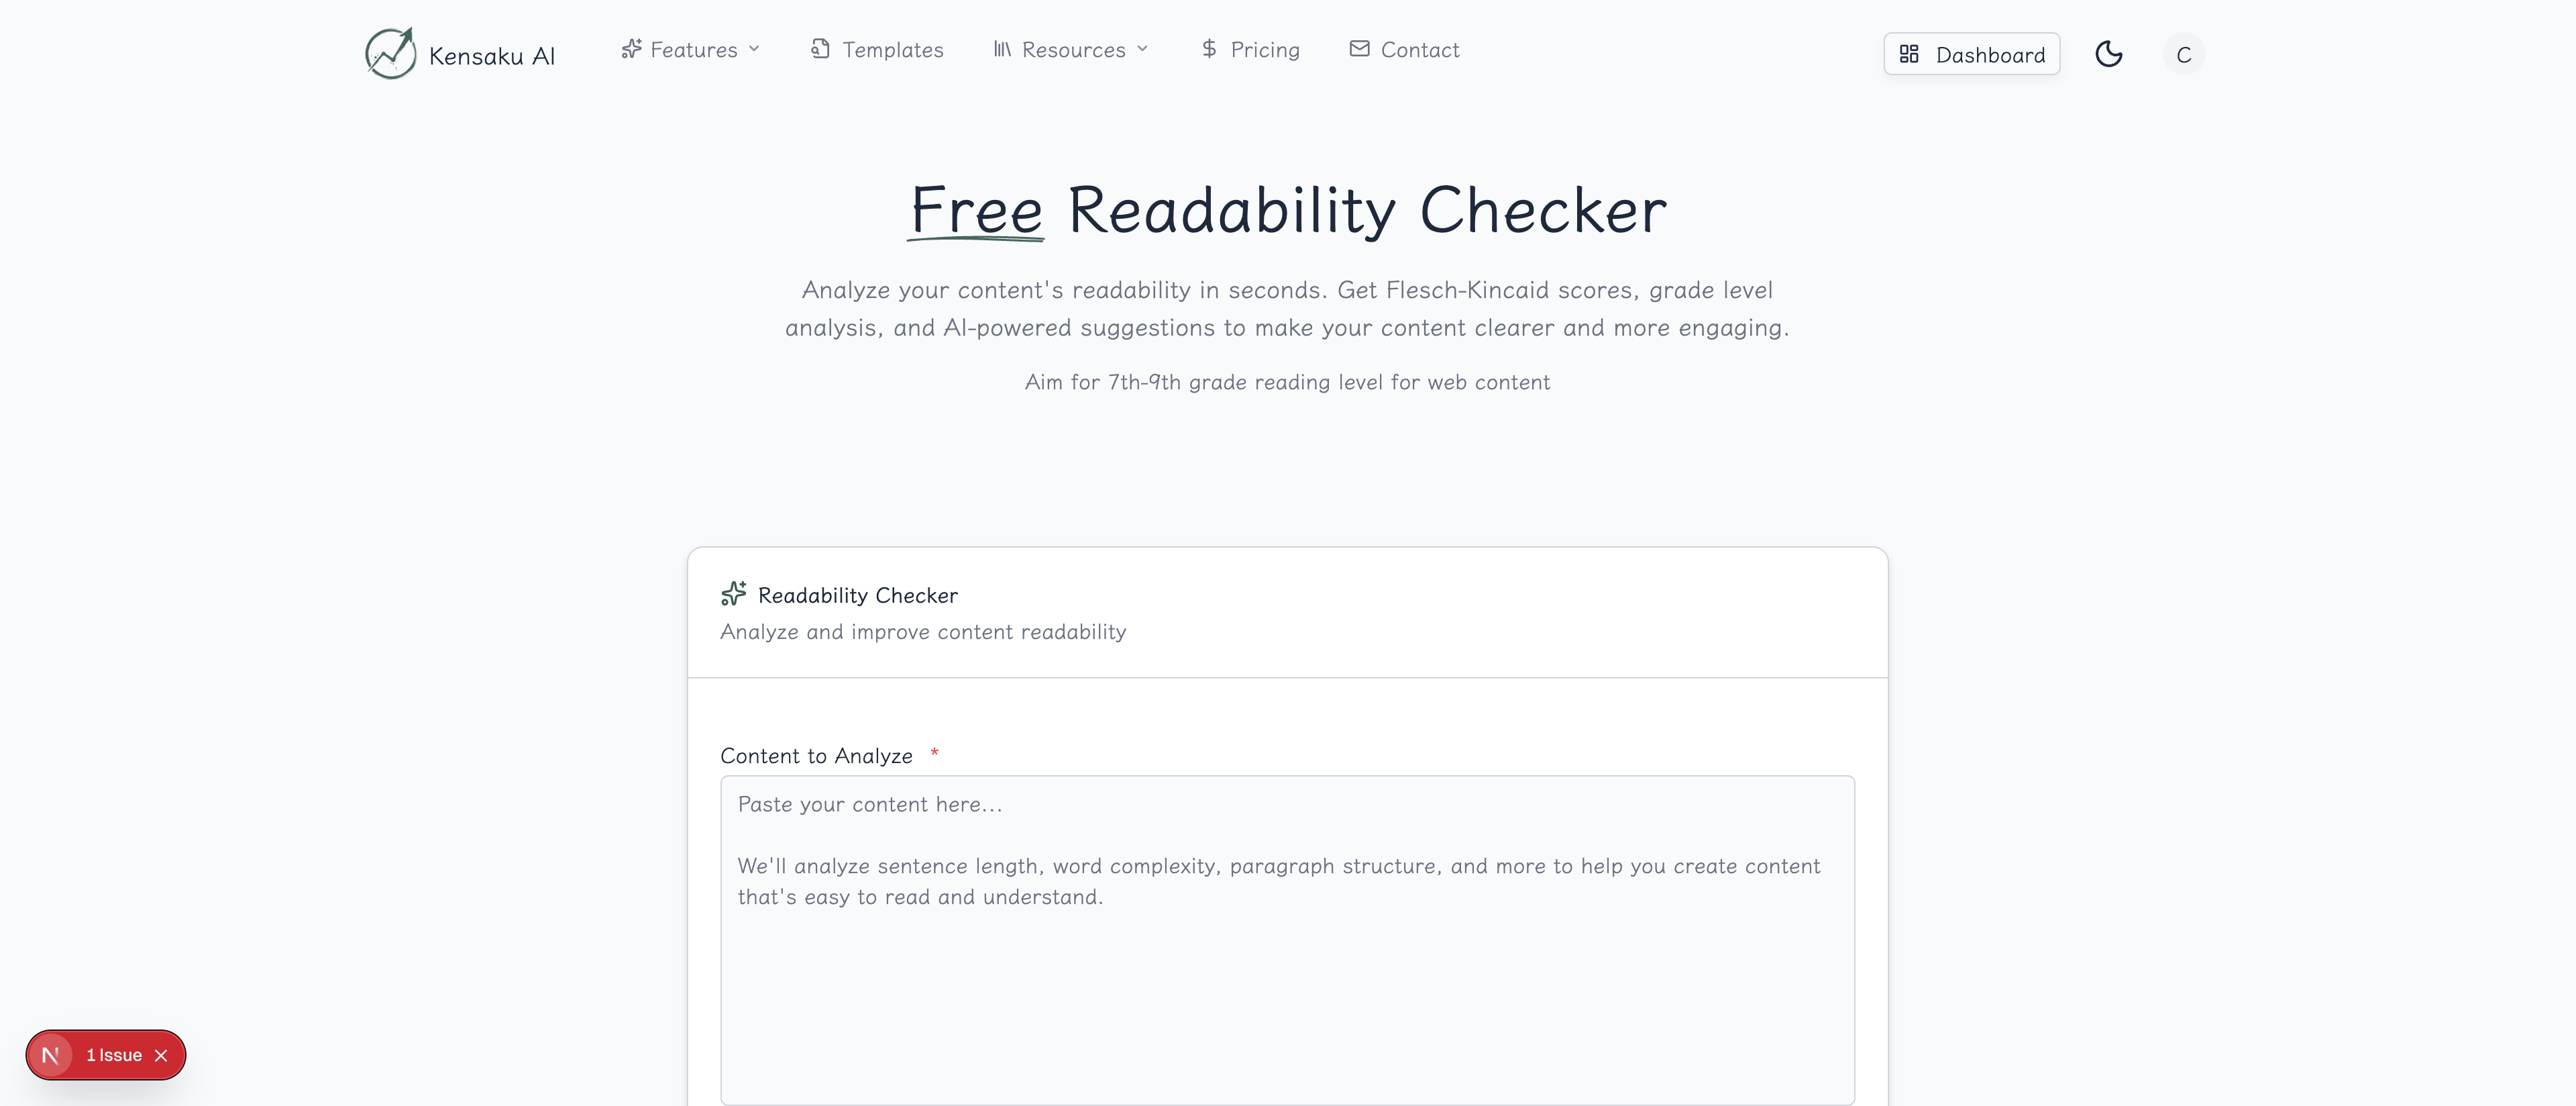This screenshot has width=2576, height=1106.
Task: Dismiss the 1 Issue notification with the X
Action: [x=160, y=1055]
